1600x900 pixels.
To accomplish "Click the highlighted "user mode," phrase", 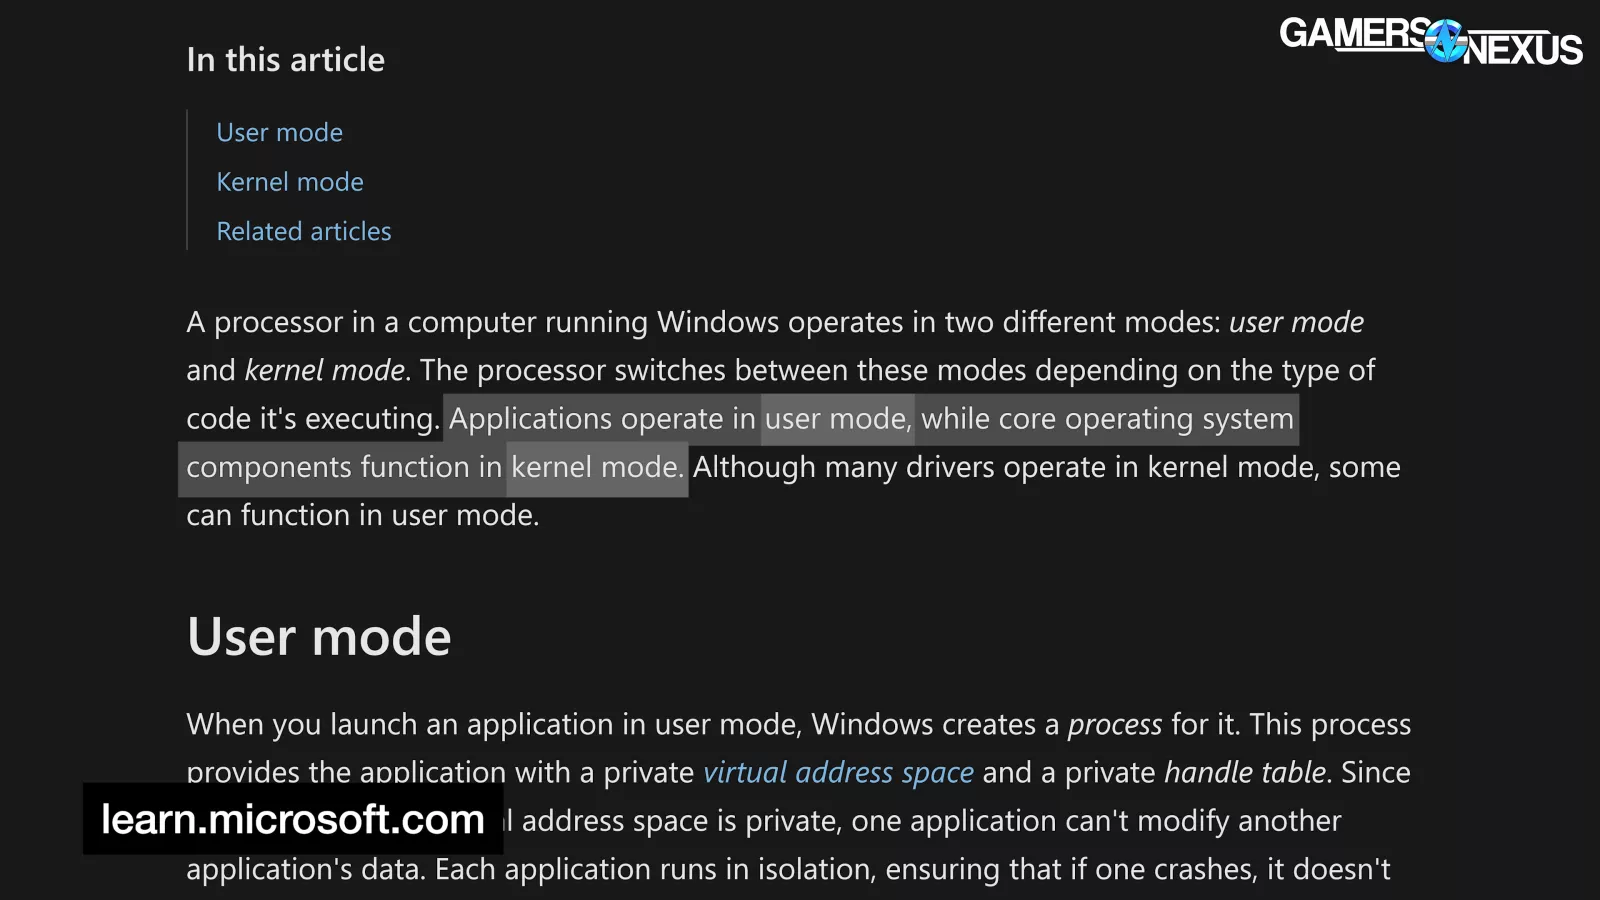I will coord(838,419).
